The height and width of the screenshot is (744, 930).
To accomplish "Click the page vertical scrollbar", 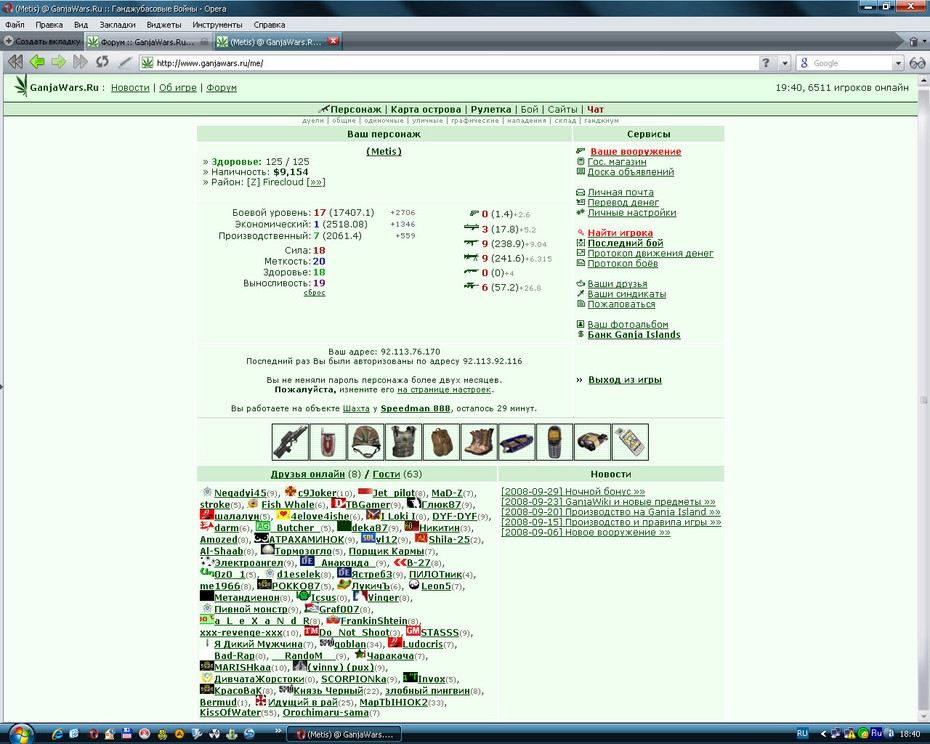I will [923, 400].
